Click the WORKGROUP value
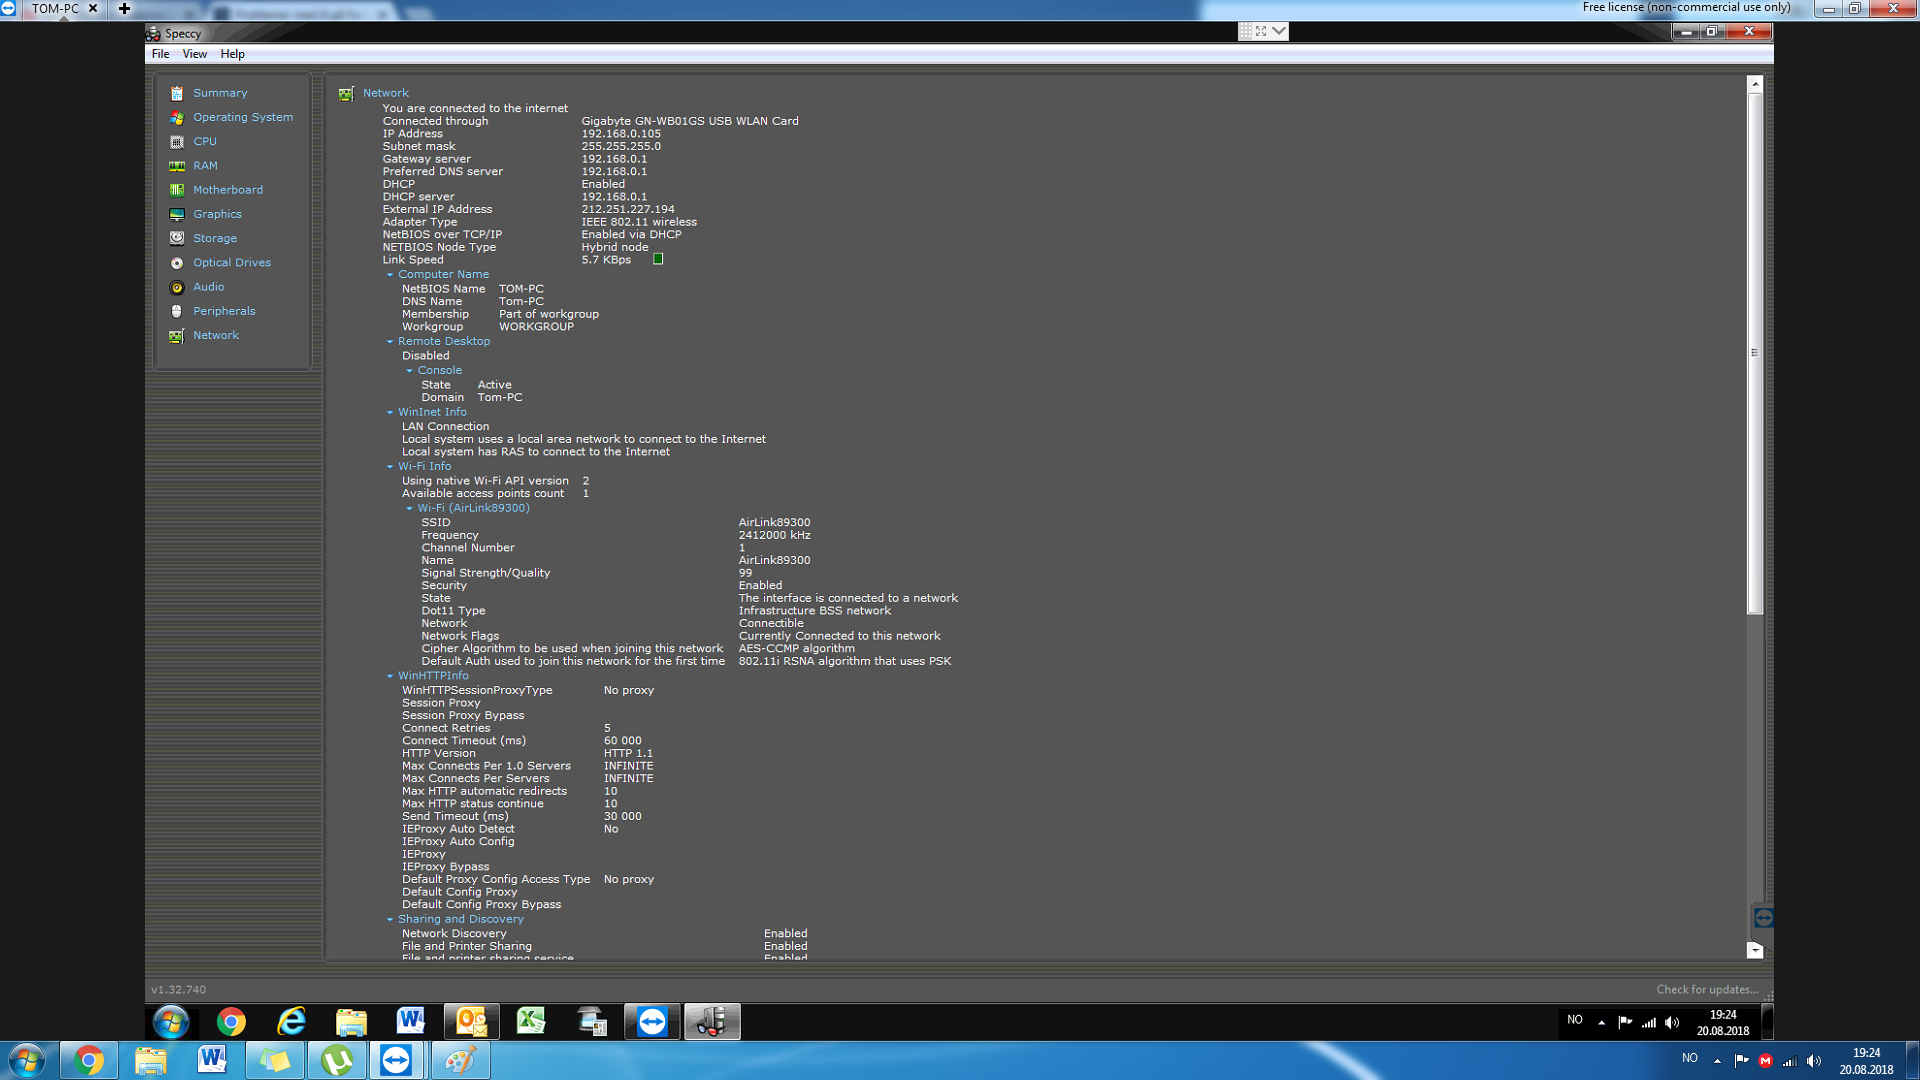Viewport: 1920px width, 1080px height. click(x=536, y=327)
